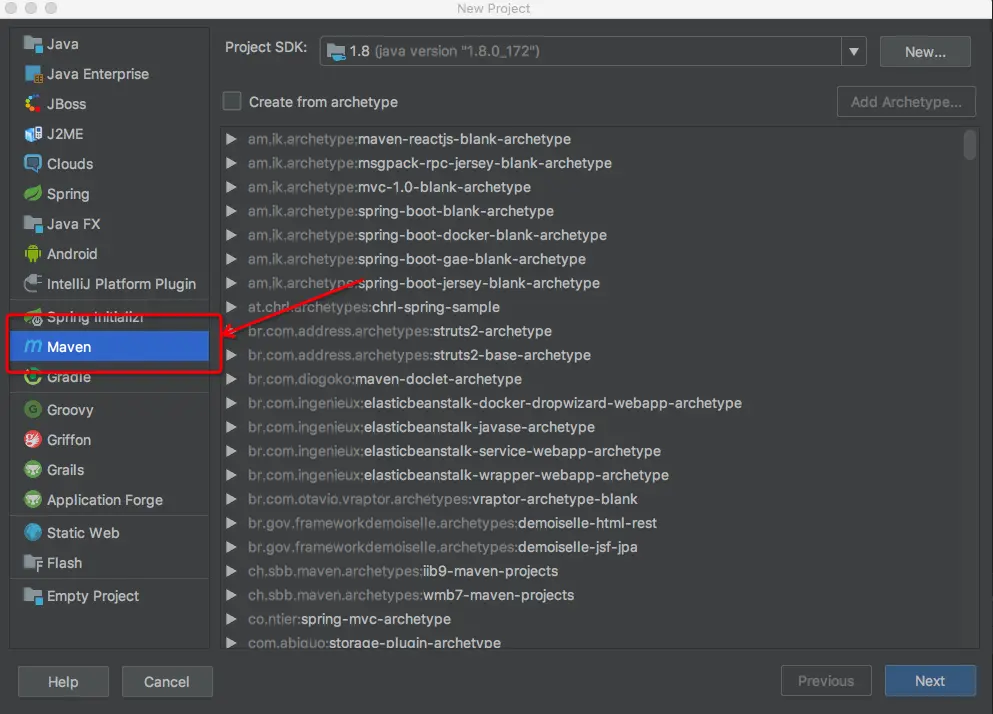Screen dimensions: 993x714
Task: Click the Android robot icon
Action: click(32, 253)
